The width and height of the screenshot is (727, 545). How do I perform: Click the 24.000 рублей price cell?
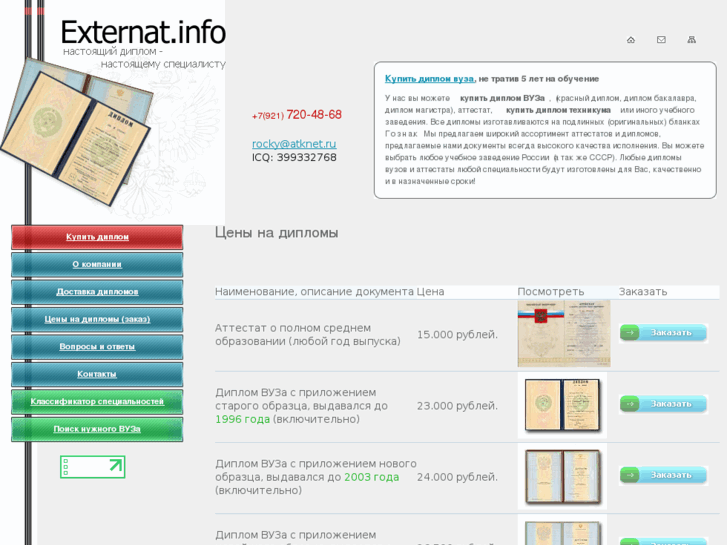point(457,477)
